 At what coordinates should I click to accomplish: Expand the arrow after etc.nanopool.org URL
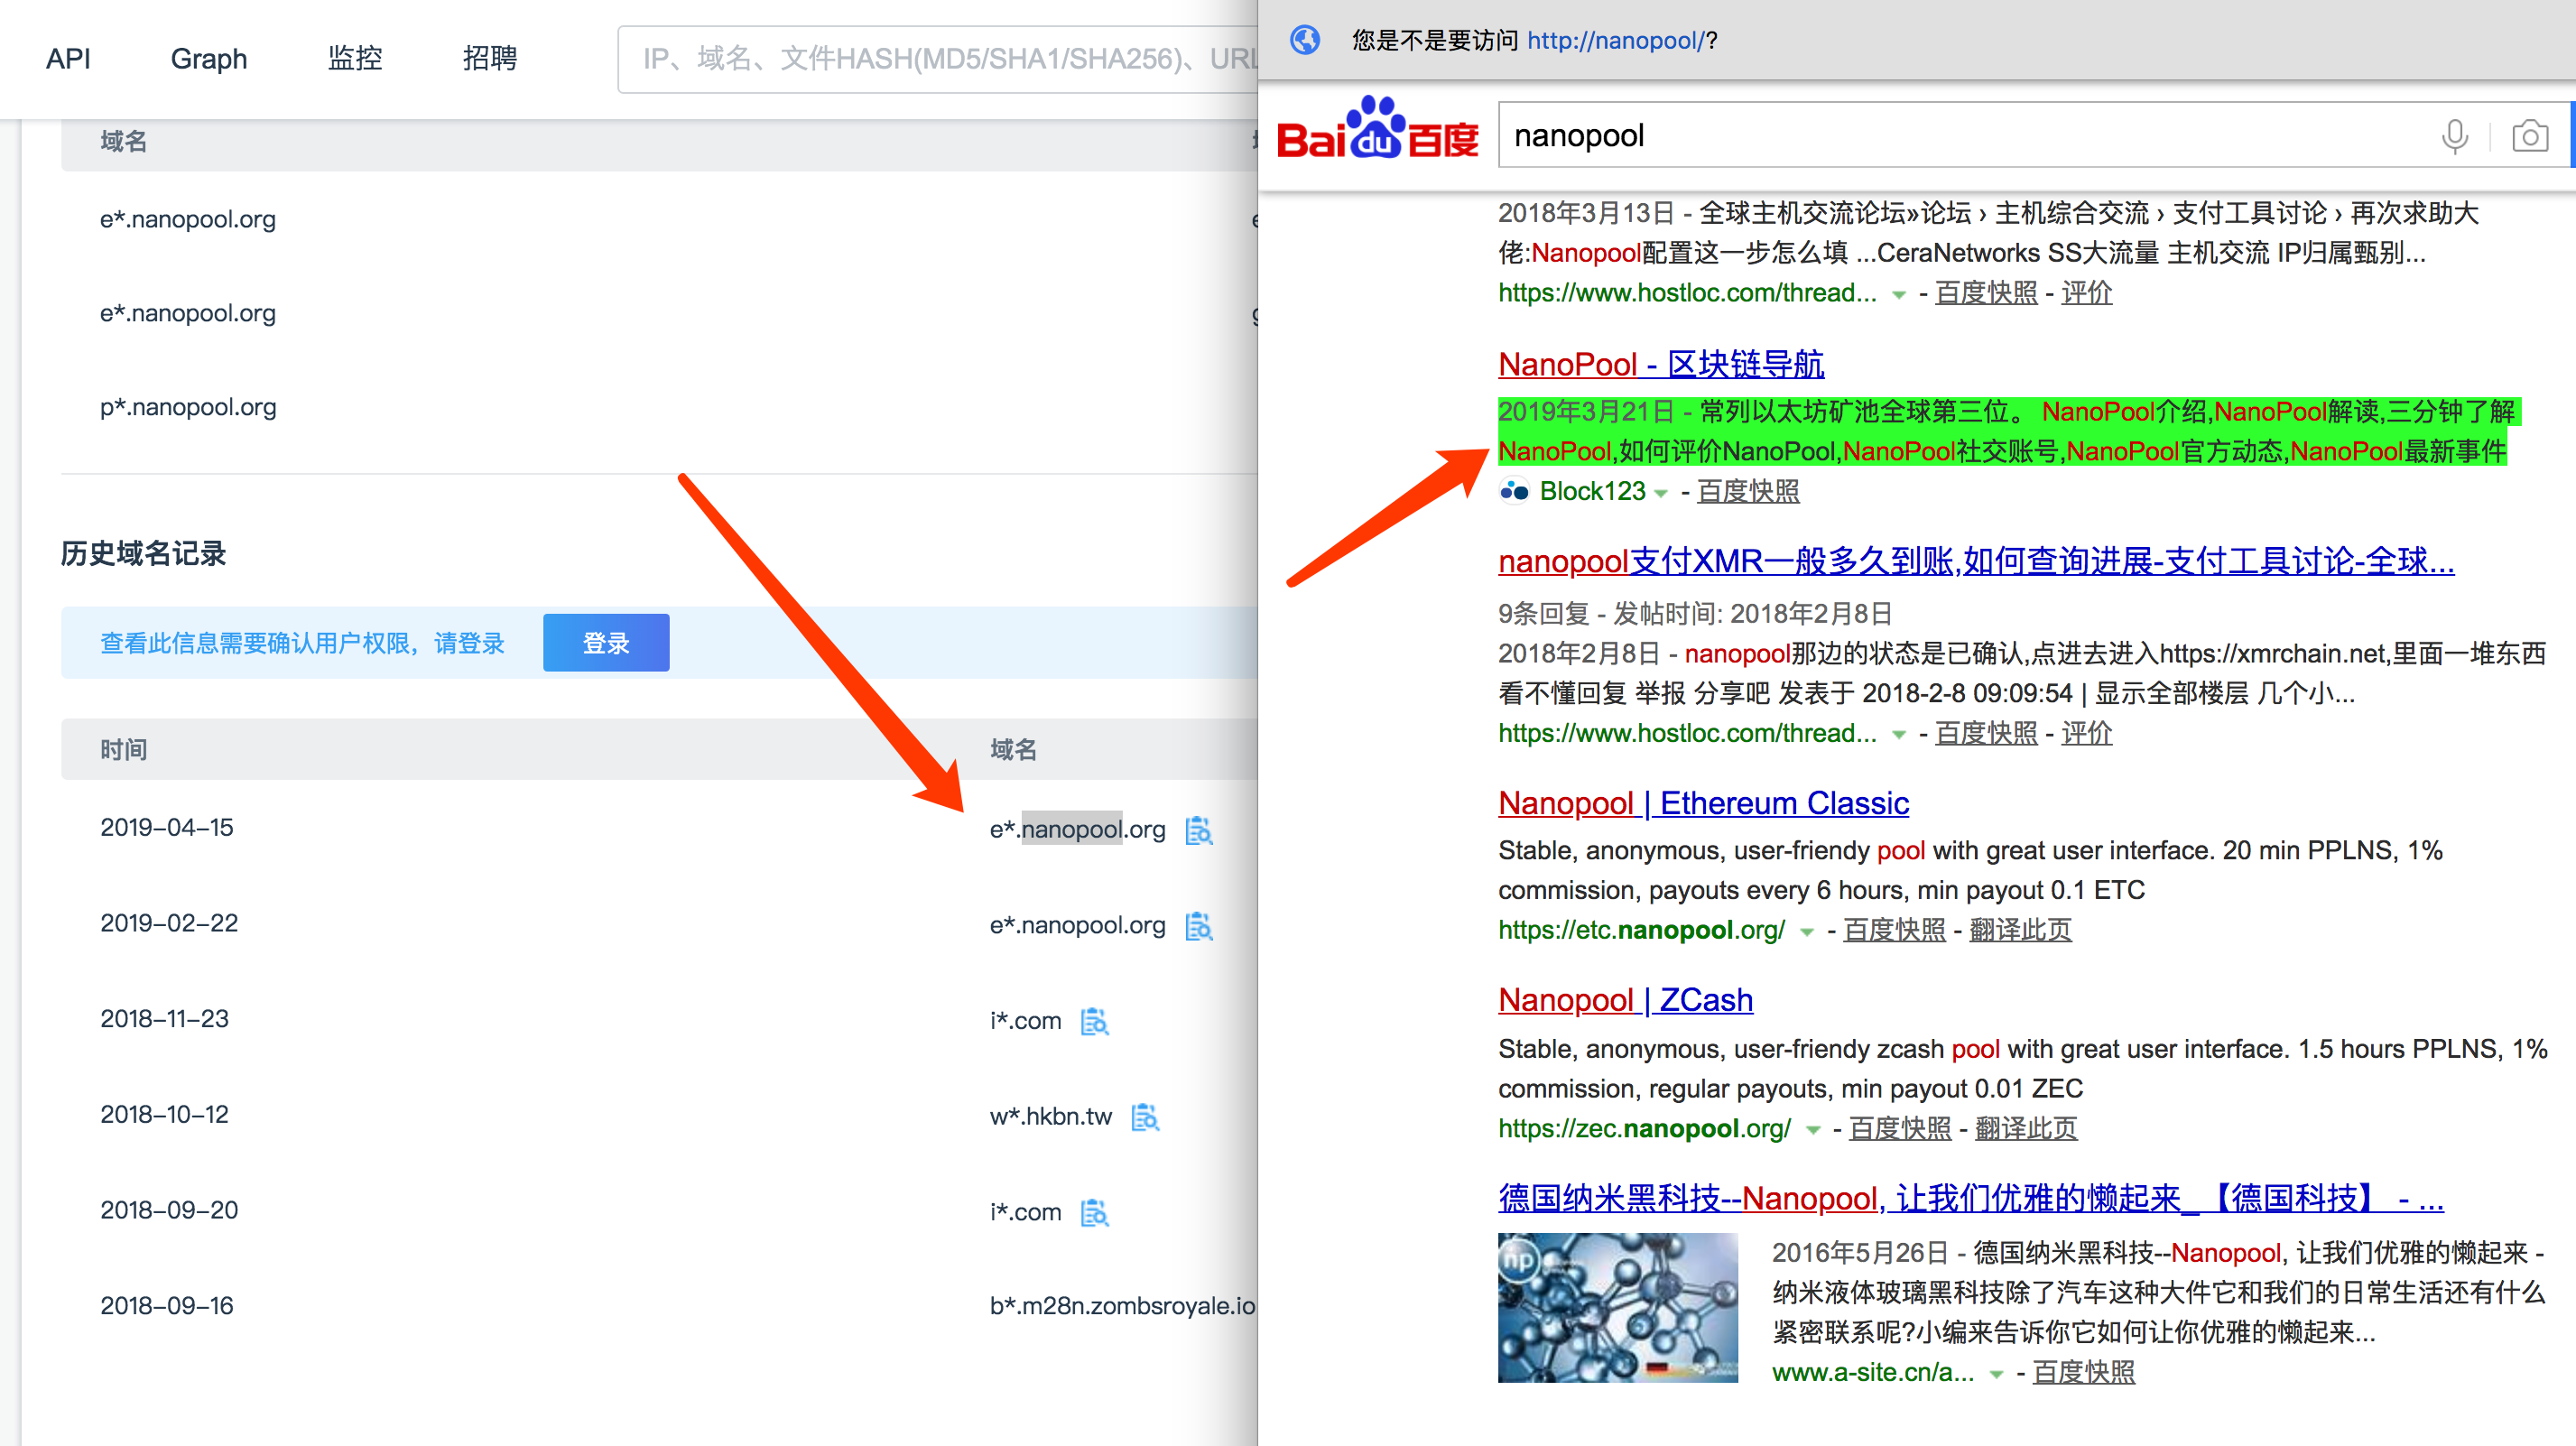[x=1806, y=932]
